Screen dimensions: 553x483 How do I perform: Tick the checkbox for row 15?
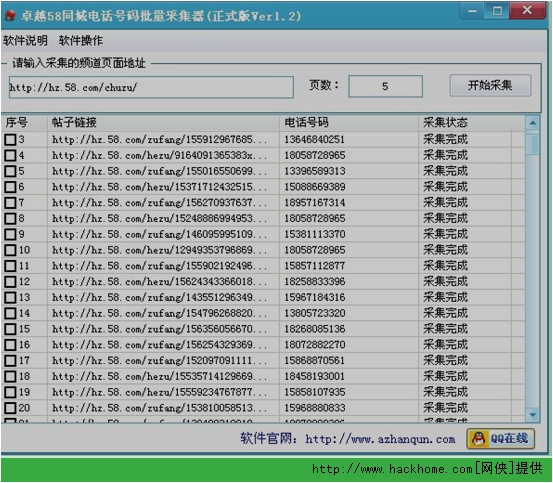click(x=10, y=329)
